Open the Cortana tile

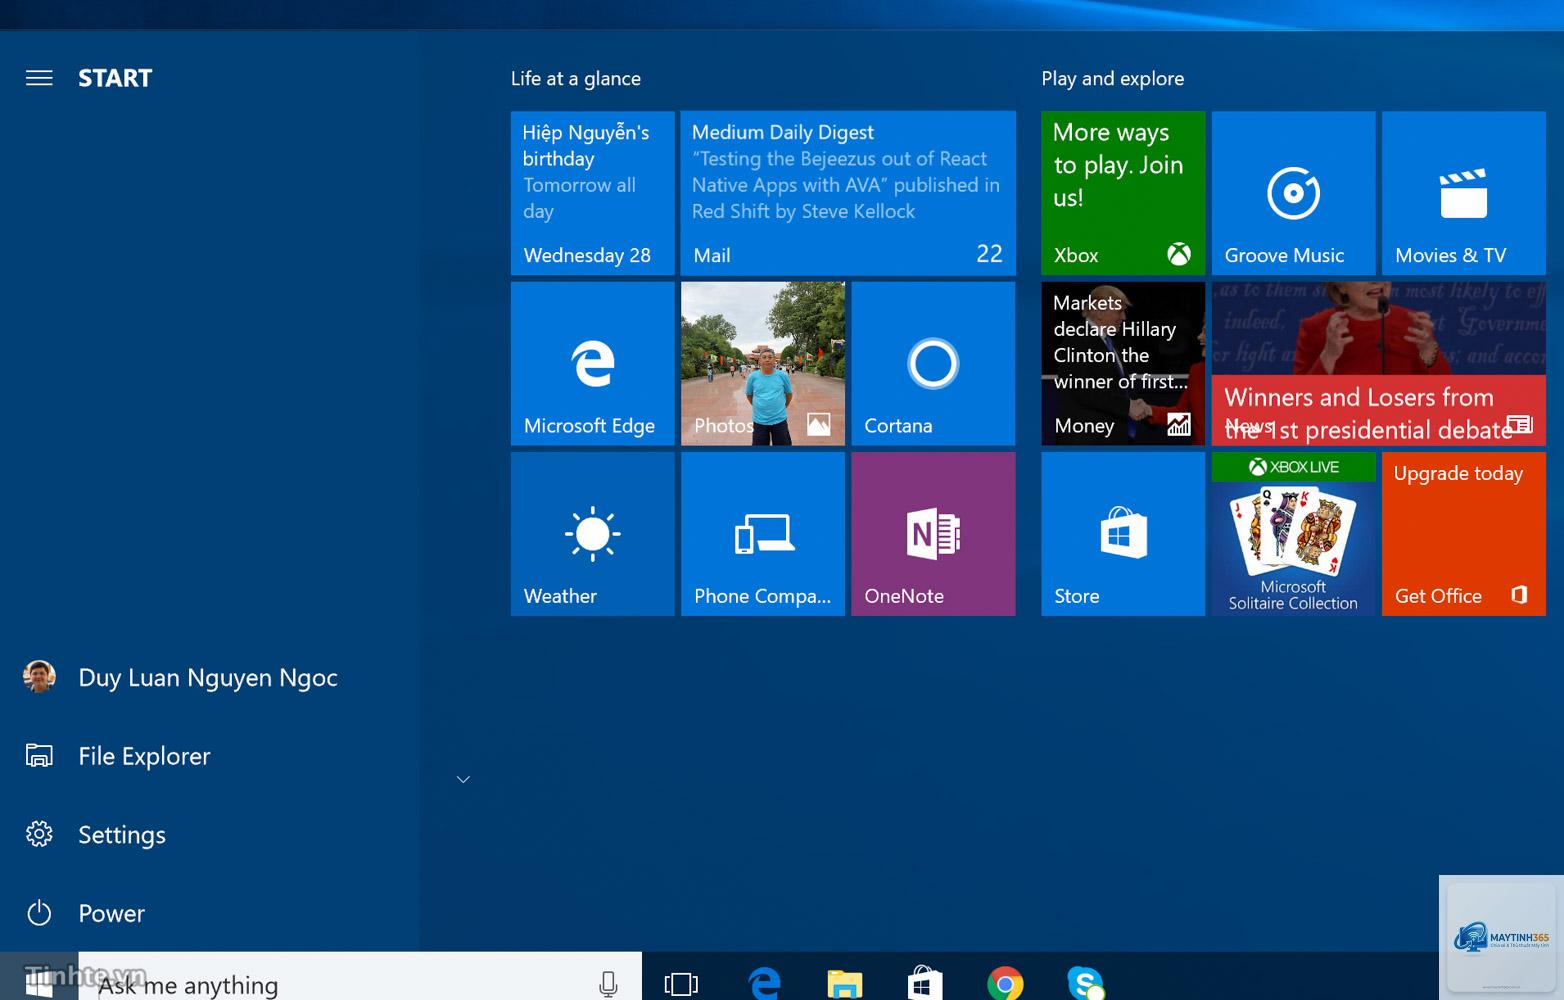[933, 364]
